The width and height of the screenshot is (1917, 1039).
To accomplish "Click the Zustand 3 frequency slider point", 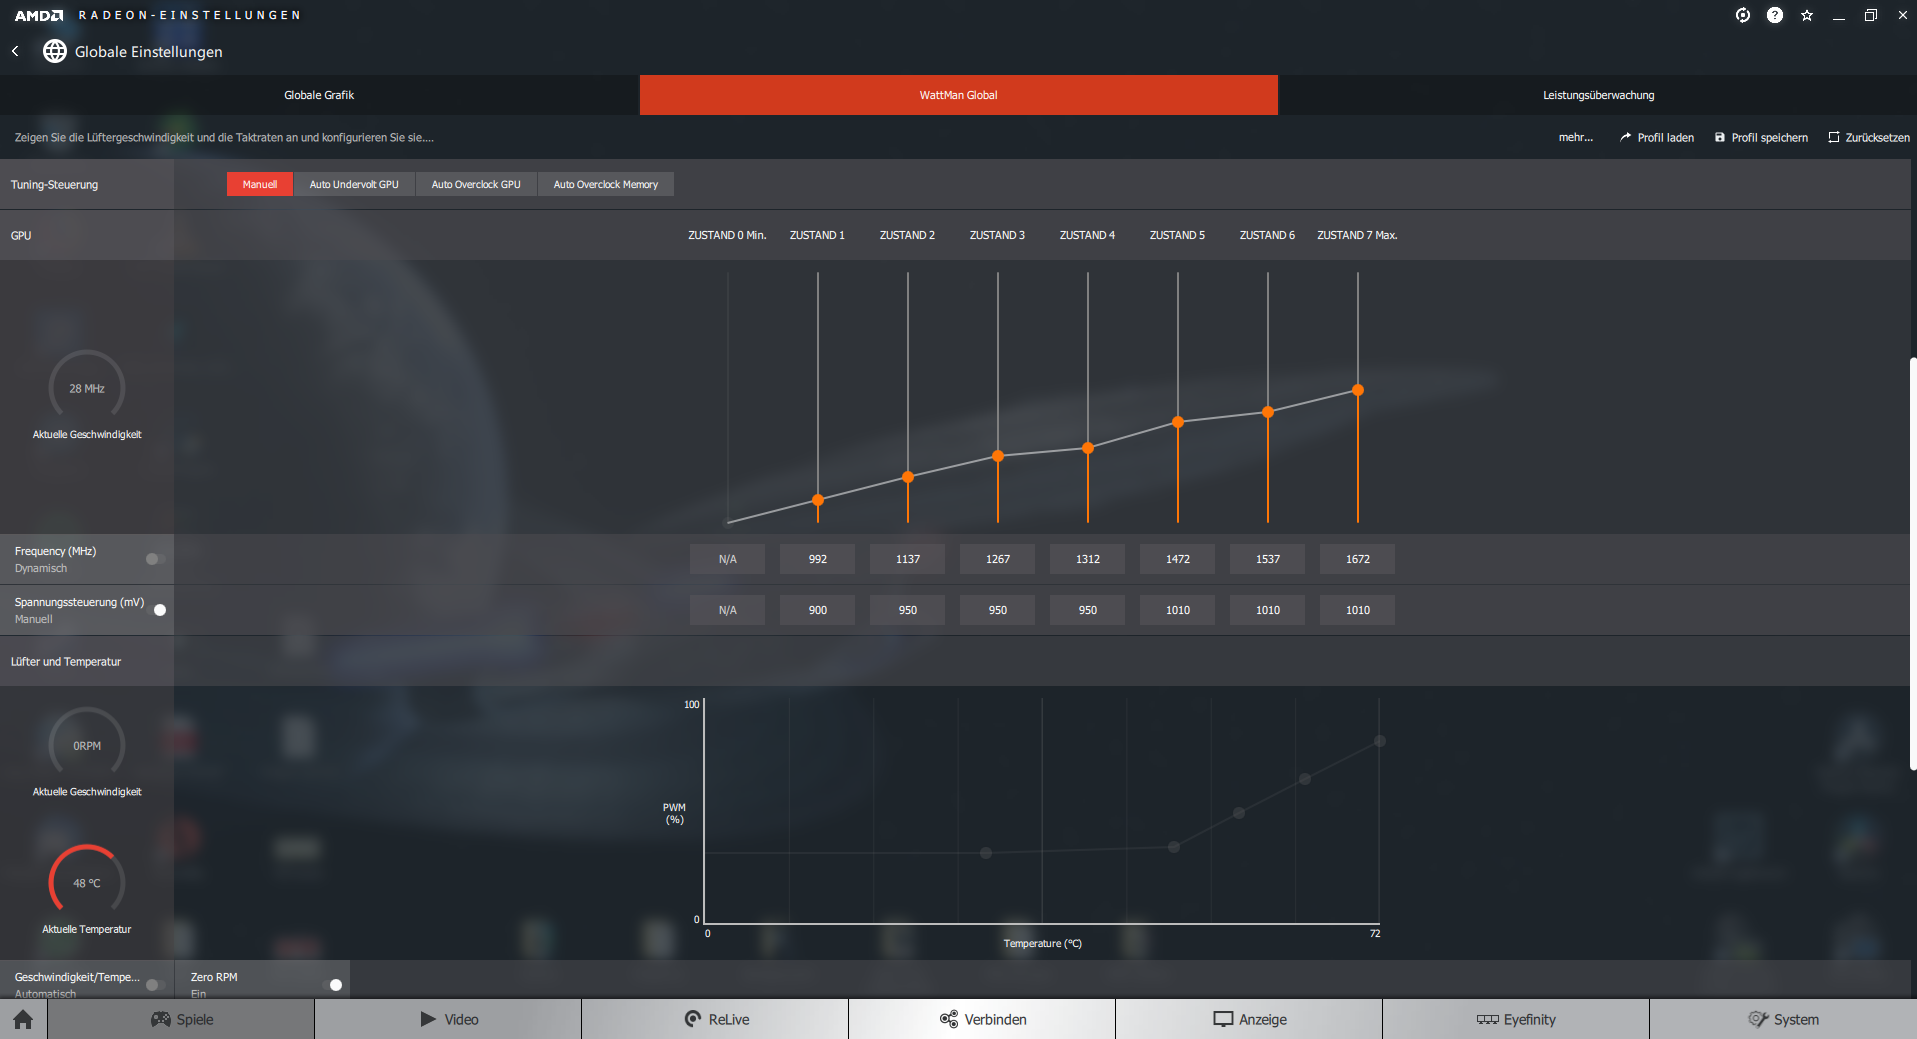I will coord(998,456).
